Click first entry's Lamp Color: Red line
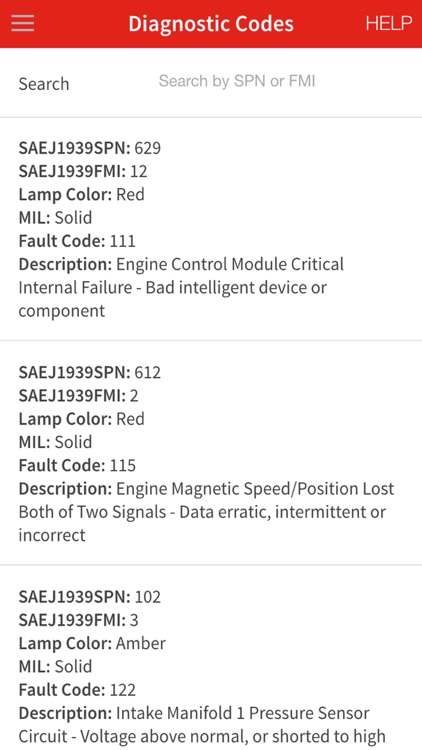 tap(81, 194)
